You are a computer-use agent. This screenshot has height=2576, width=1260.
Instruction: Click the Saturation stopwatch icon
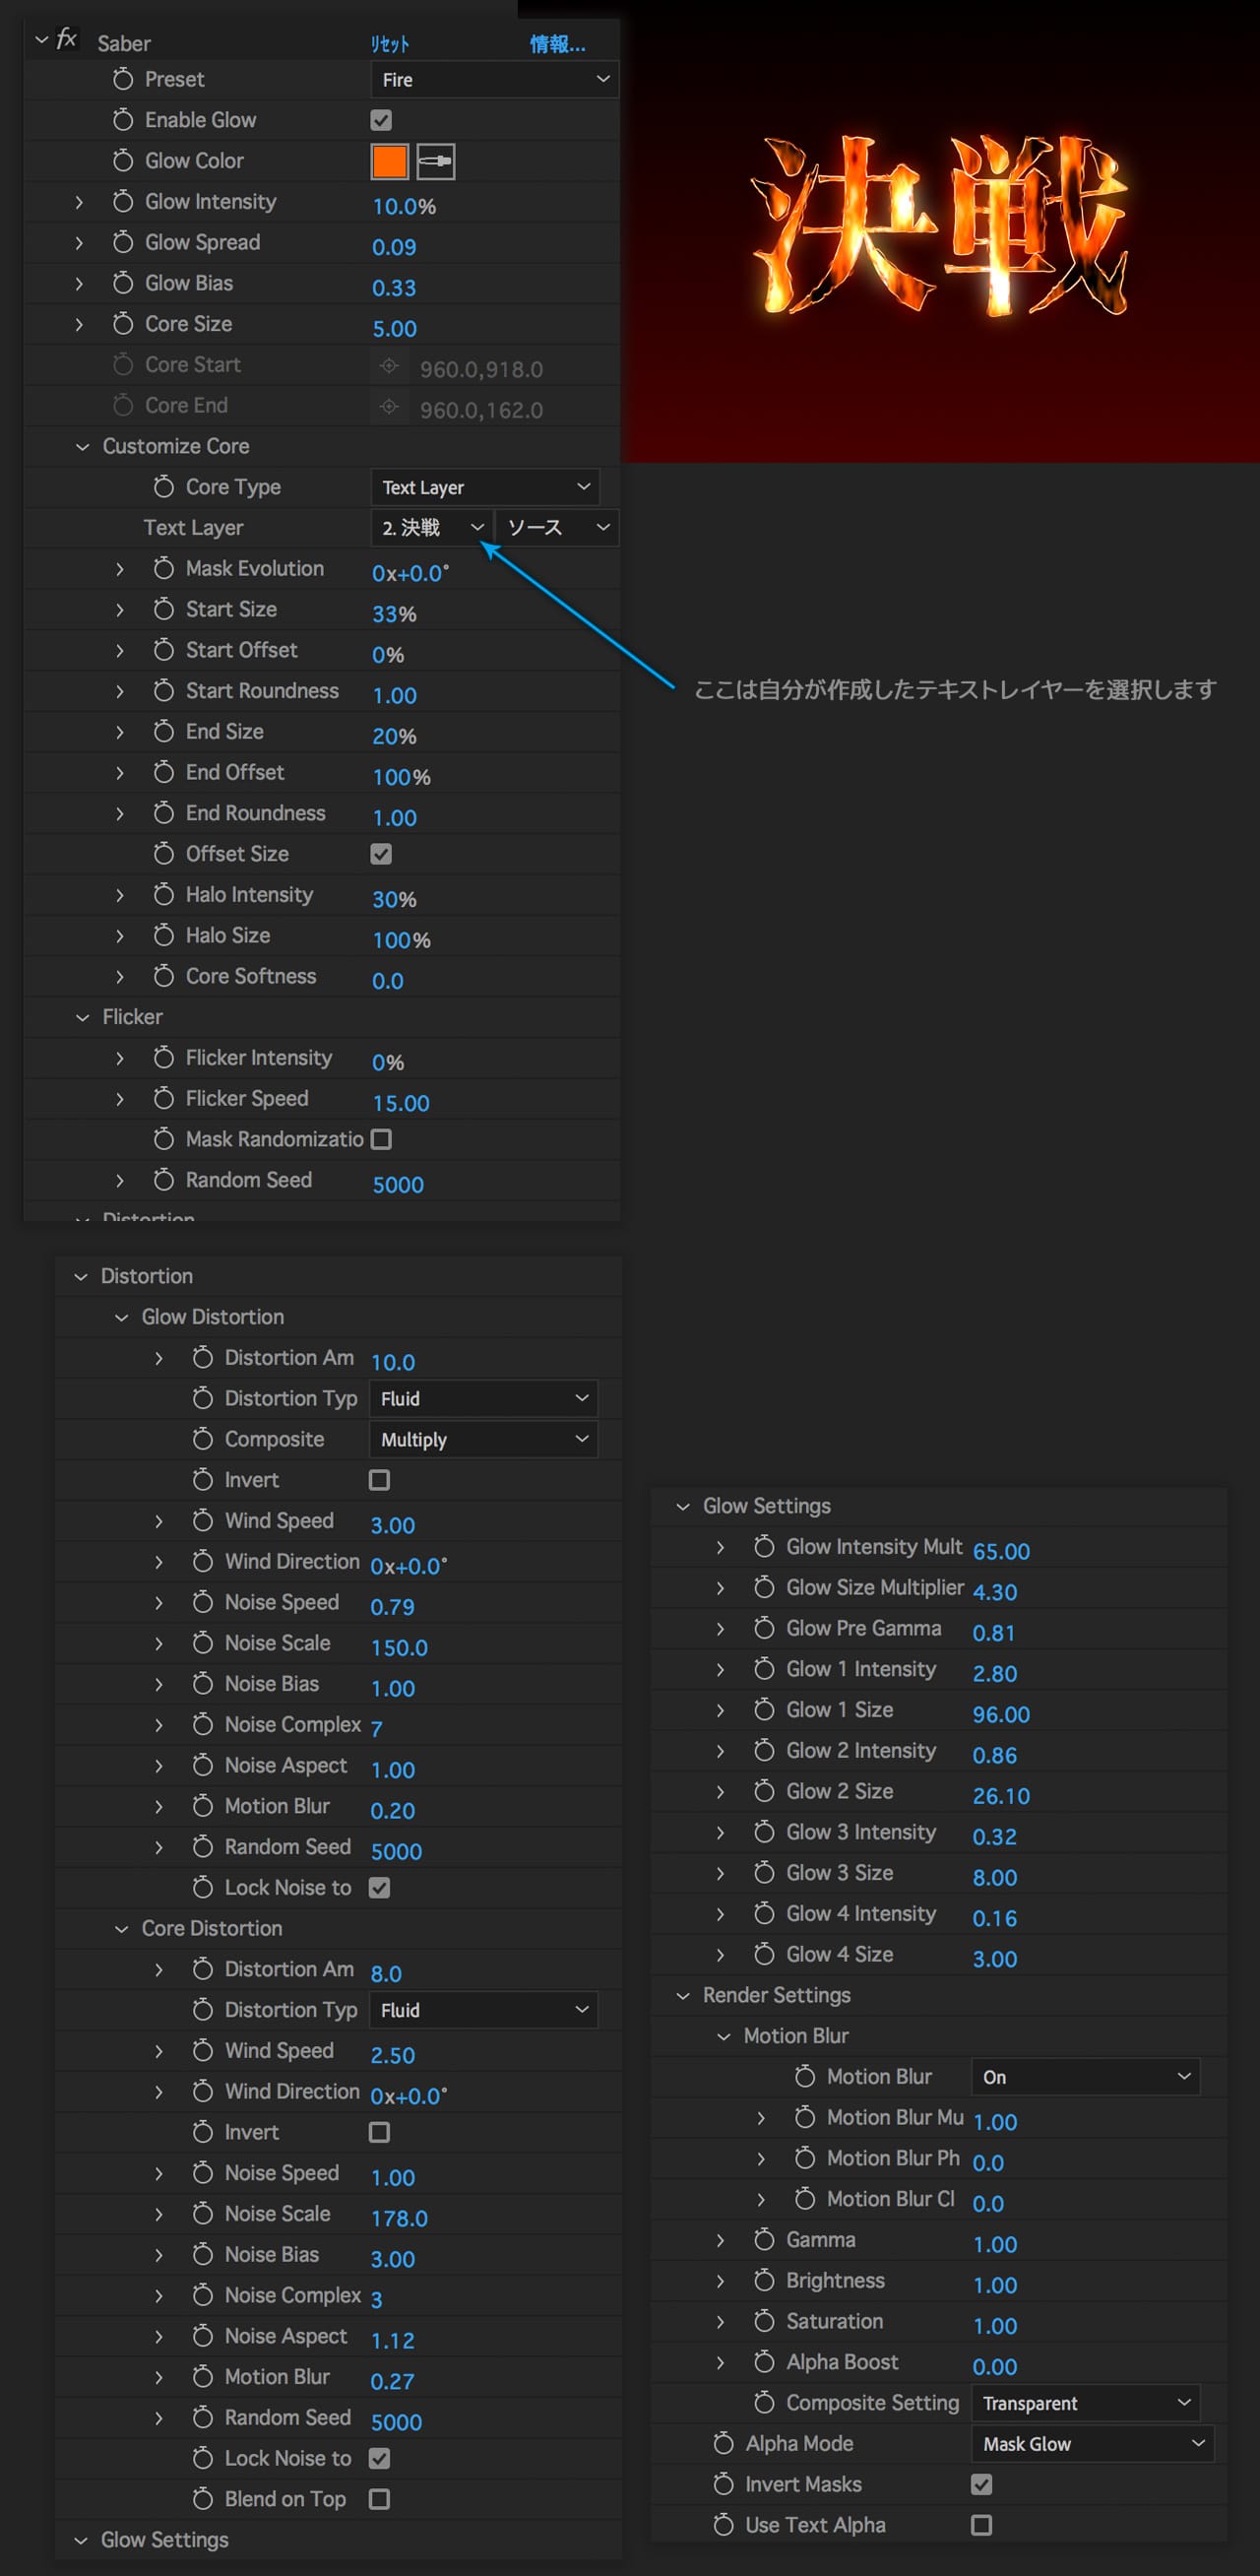[764, 2321]
